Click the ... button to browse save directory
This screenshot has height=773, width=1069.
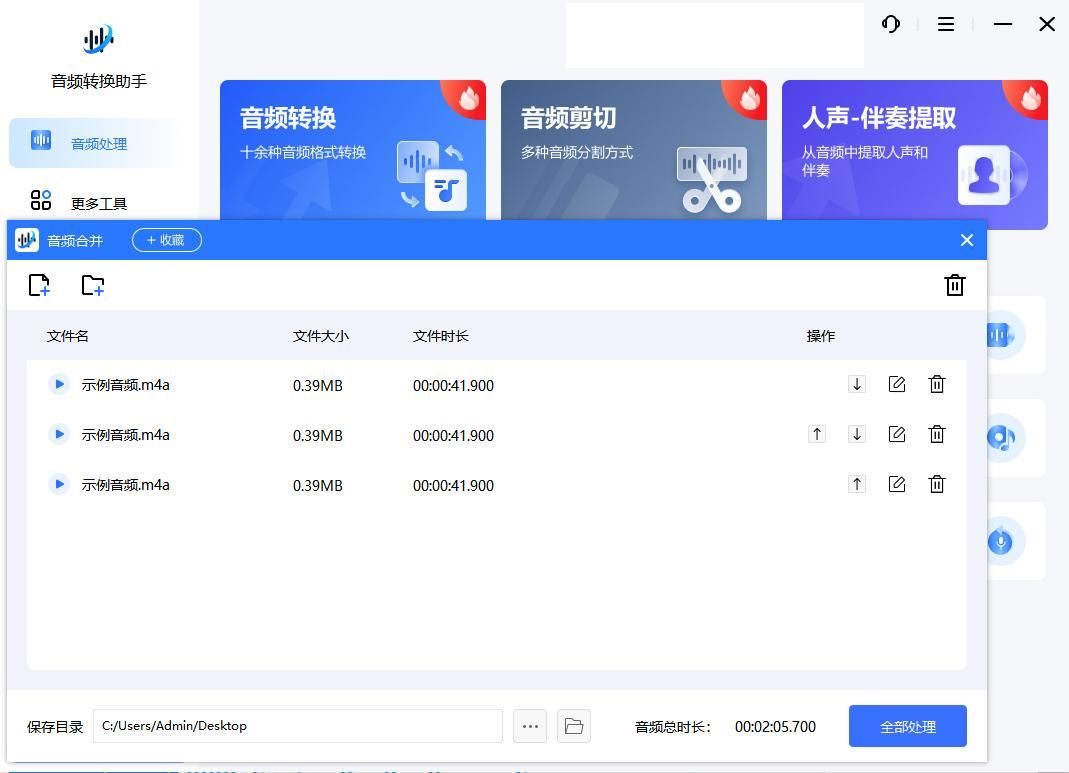click(530, 726)
